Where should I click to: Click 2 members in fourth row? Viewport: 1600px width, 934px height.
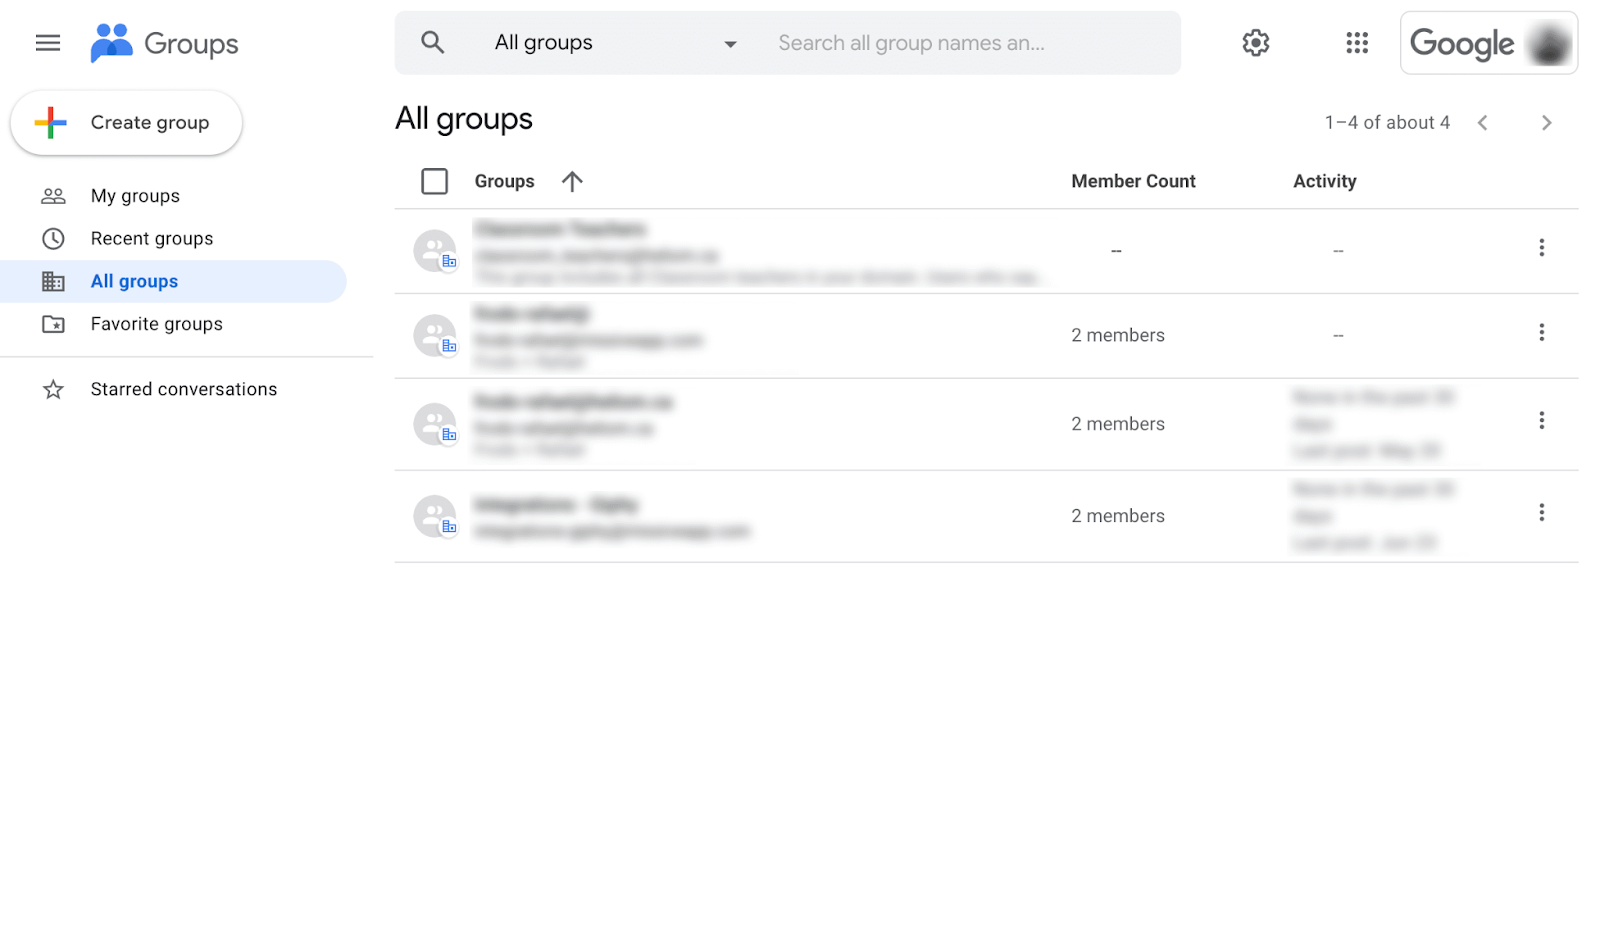pos(1118,516)
